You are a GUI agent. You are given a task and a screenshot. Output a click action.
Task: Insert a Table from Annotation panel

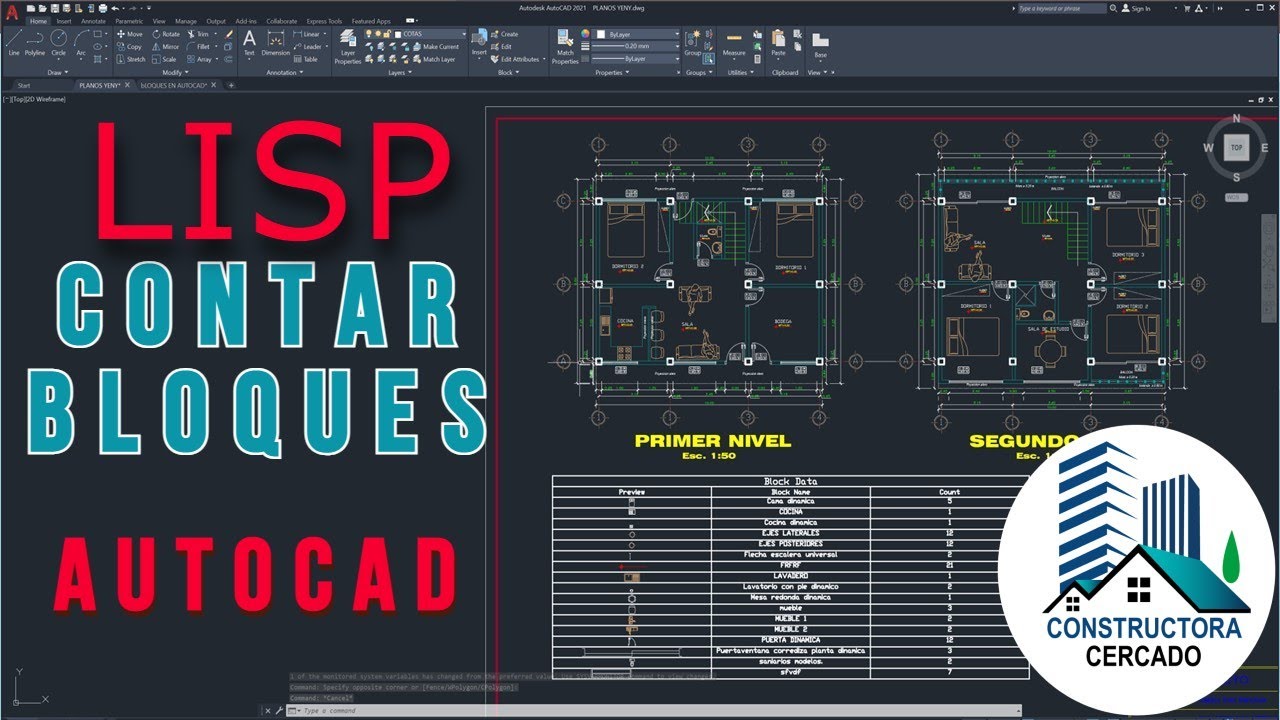point(306,59)
